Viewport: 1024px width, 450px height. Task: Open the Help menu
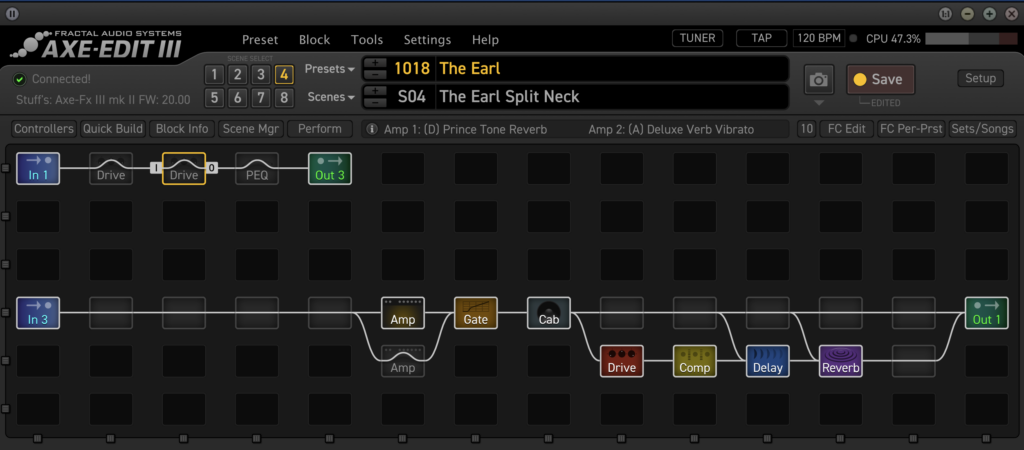point(485,40)
